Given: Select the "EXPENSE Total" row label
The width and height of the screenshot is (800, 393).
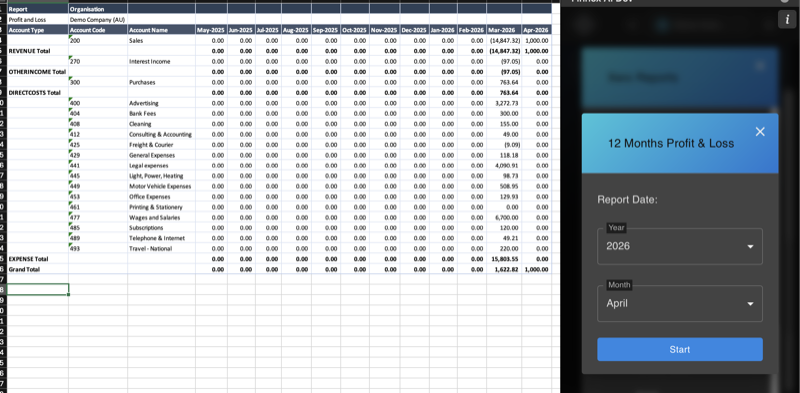Looking at the screenshot, I should pos(38,259).
